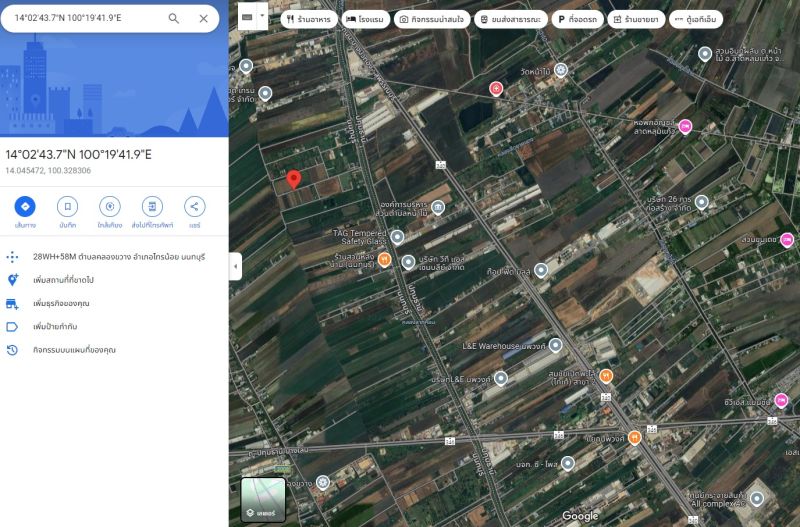The image size is (800, 527).
Task: Toggle the on-screen keyboard icon
Action: 247,17
